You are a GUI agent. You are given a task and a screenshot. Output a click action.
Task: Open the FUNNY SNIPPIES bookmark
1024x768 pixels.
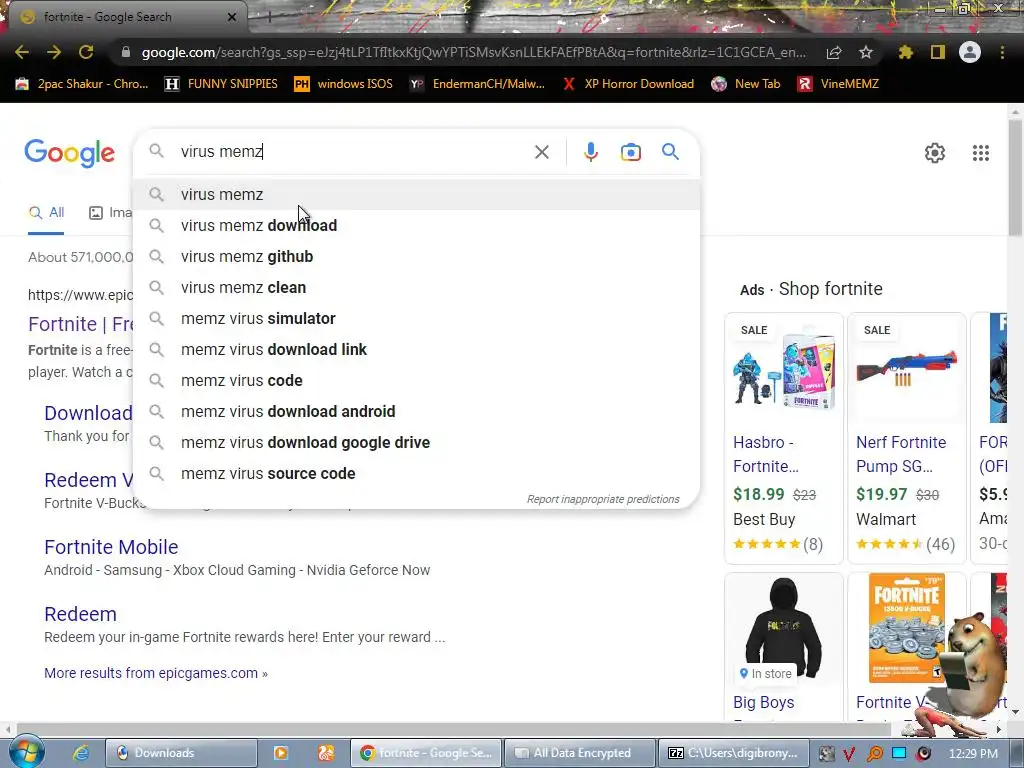point(221,84)
